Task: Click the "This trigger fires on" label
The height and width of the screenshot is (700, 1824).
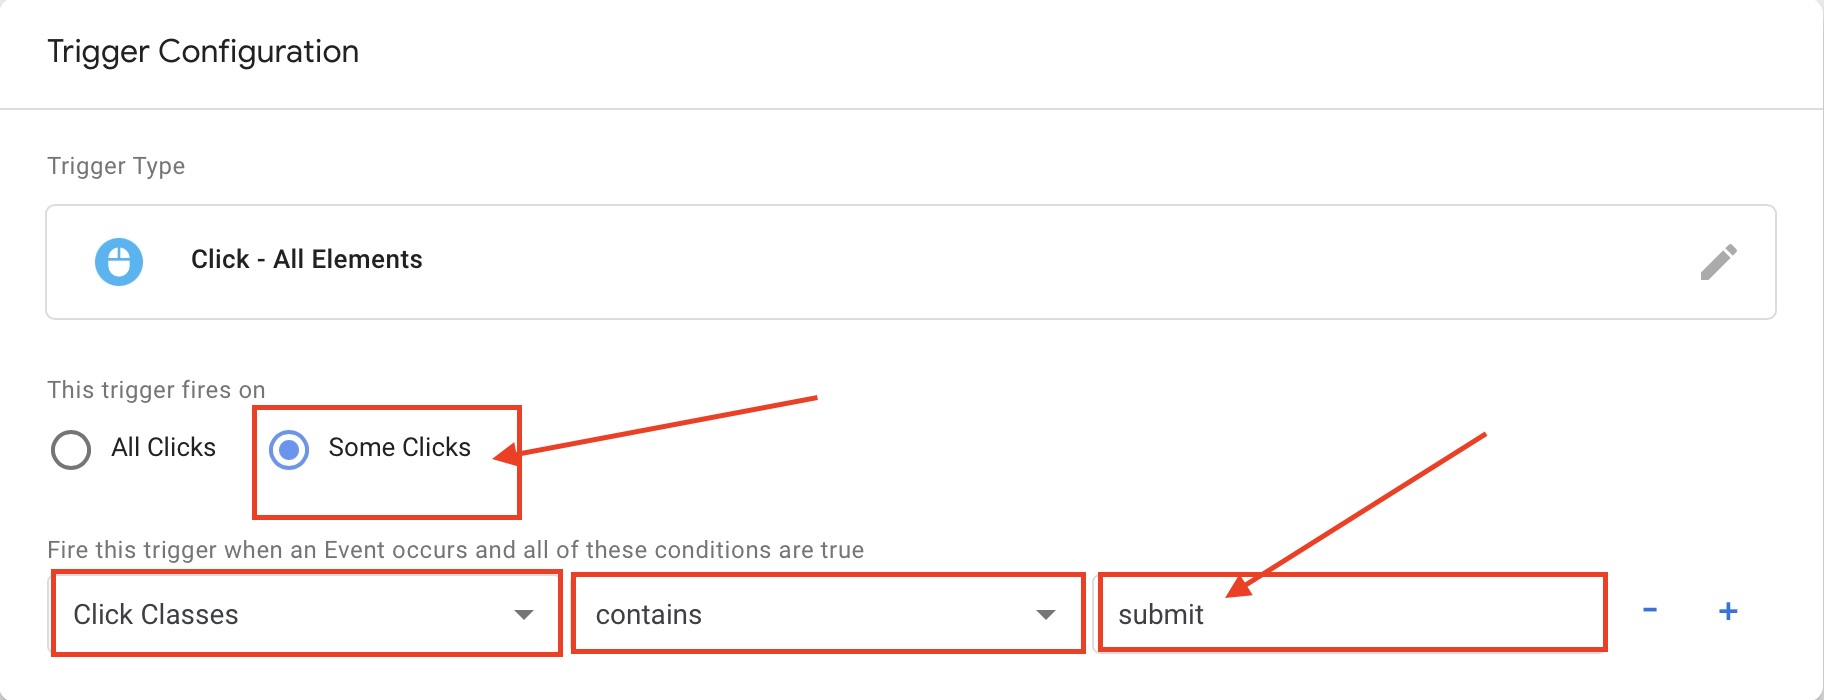Action: coord(156,390)
